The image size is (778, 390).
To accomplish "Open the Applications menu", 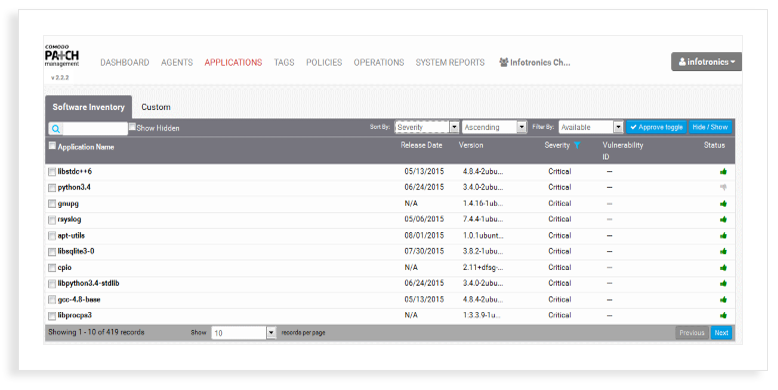I will point(233,63).
